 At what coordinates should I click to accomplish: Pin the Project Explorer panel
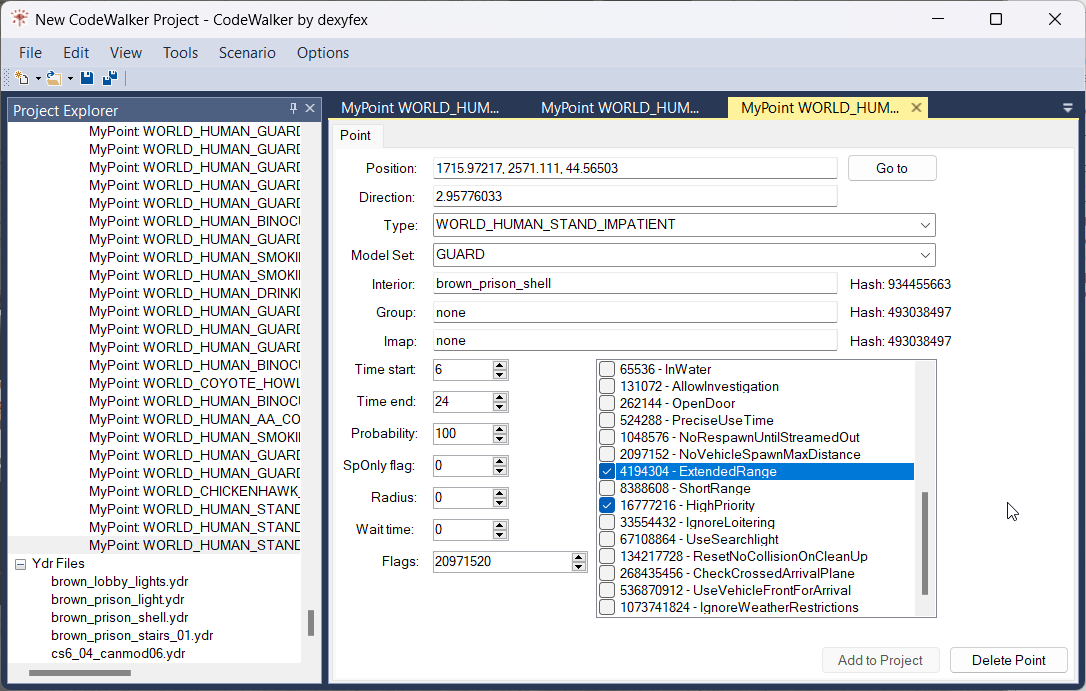click(x=293, y=109)
